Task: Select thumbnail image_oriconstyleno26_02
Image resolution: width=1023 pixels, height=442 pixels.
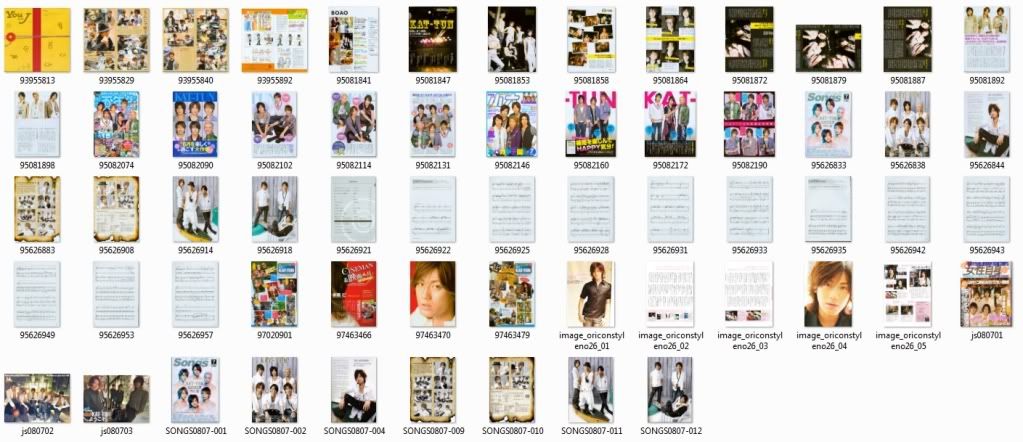Action: pyautogui.click(x=670, y=294)
